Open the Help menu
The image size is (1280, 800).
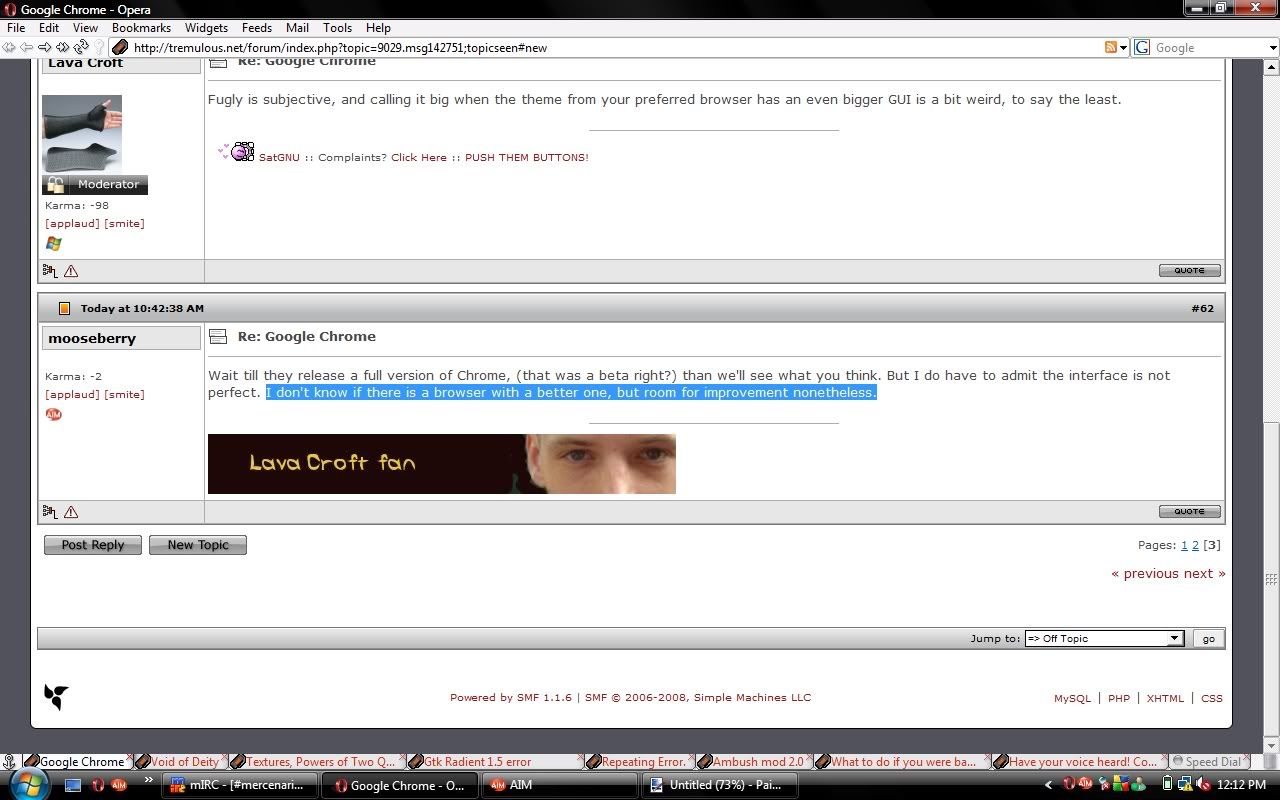tap(378, 27)
